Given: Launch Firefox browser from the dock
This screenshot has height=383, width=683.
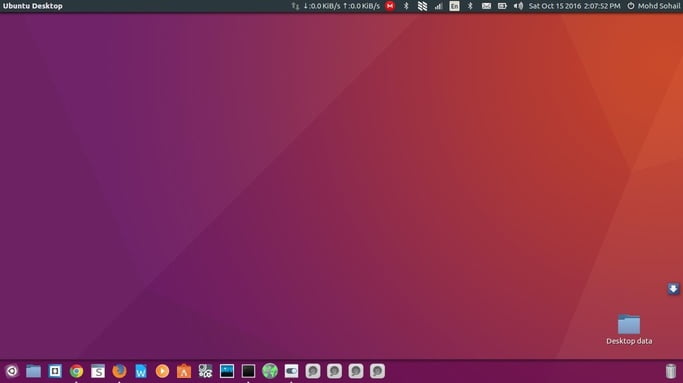Looking at the screenshot, I should (119, 371).
